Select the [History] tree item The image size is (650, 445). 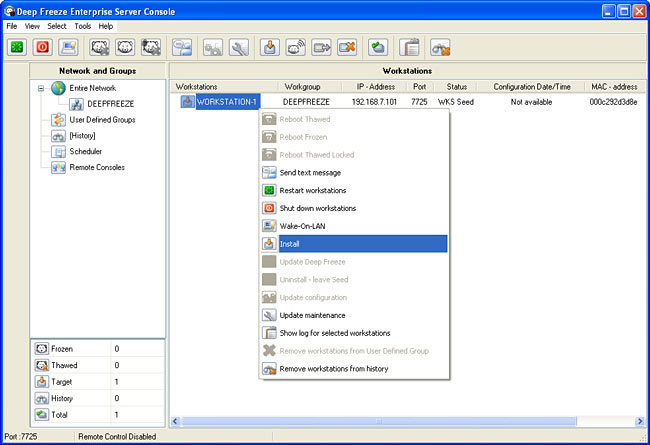82,136
